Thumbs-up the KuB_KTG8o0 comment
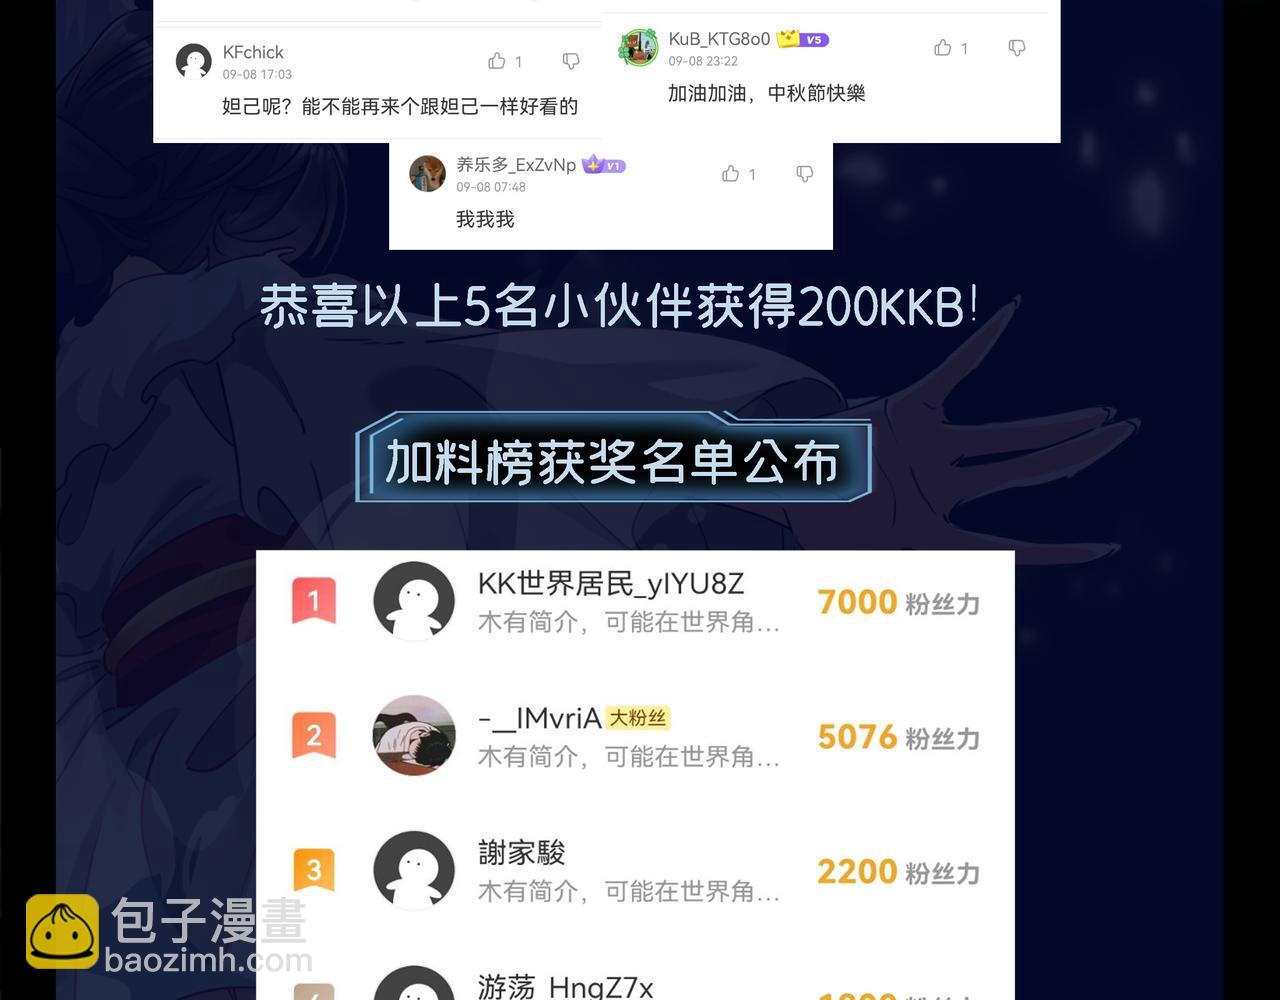 coord(943,47)
